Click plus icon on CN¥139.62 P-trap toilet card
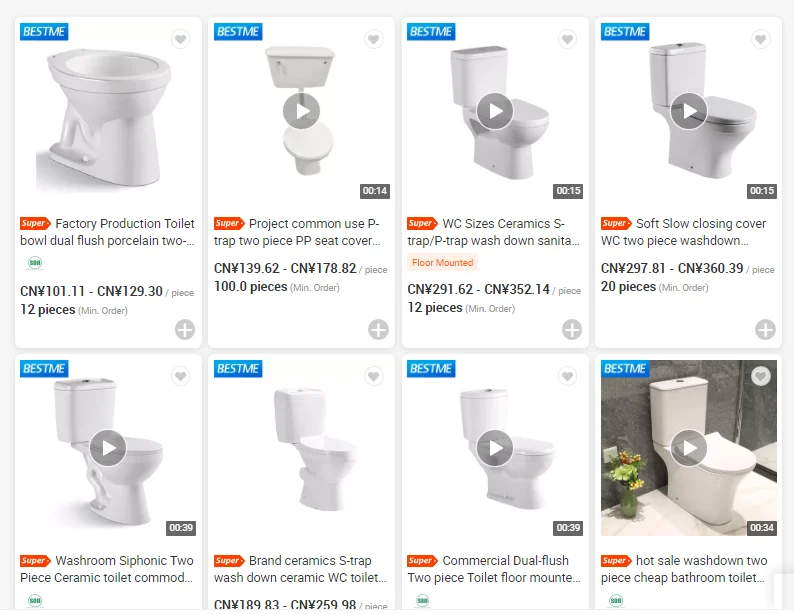The width and height of the screenshot is (794, 614). [378, 330]
